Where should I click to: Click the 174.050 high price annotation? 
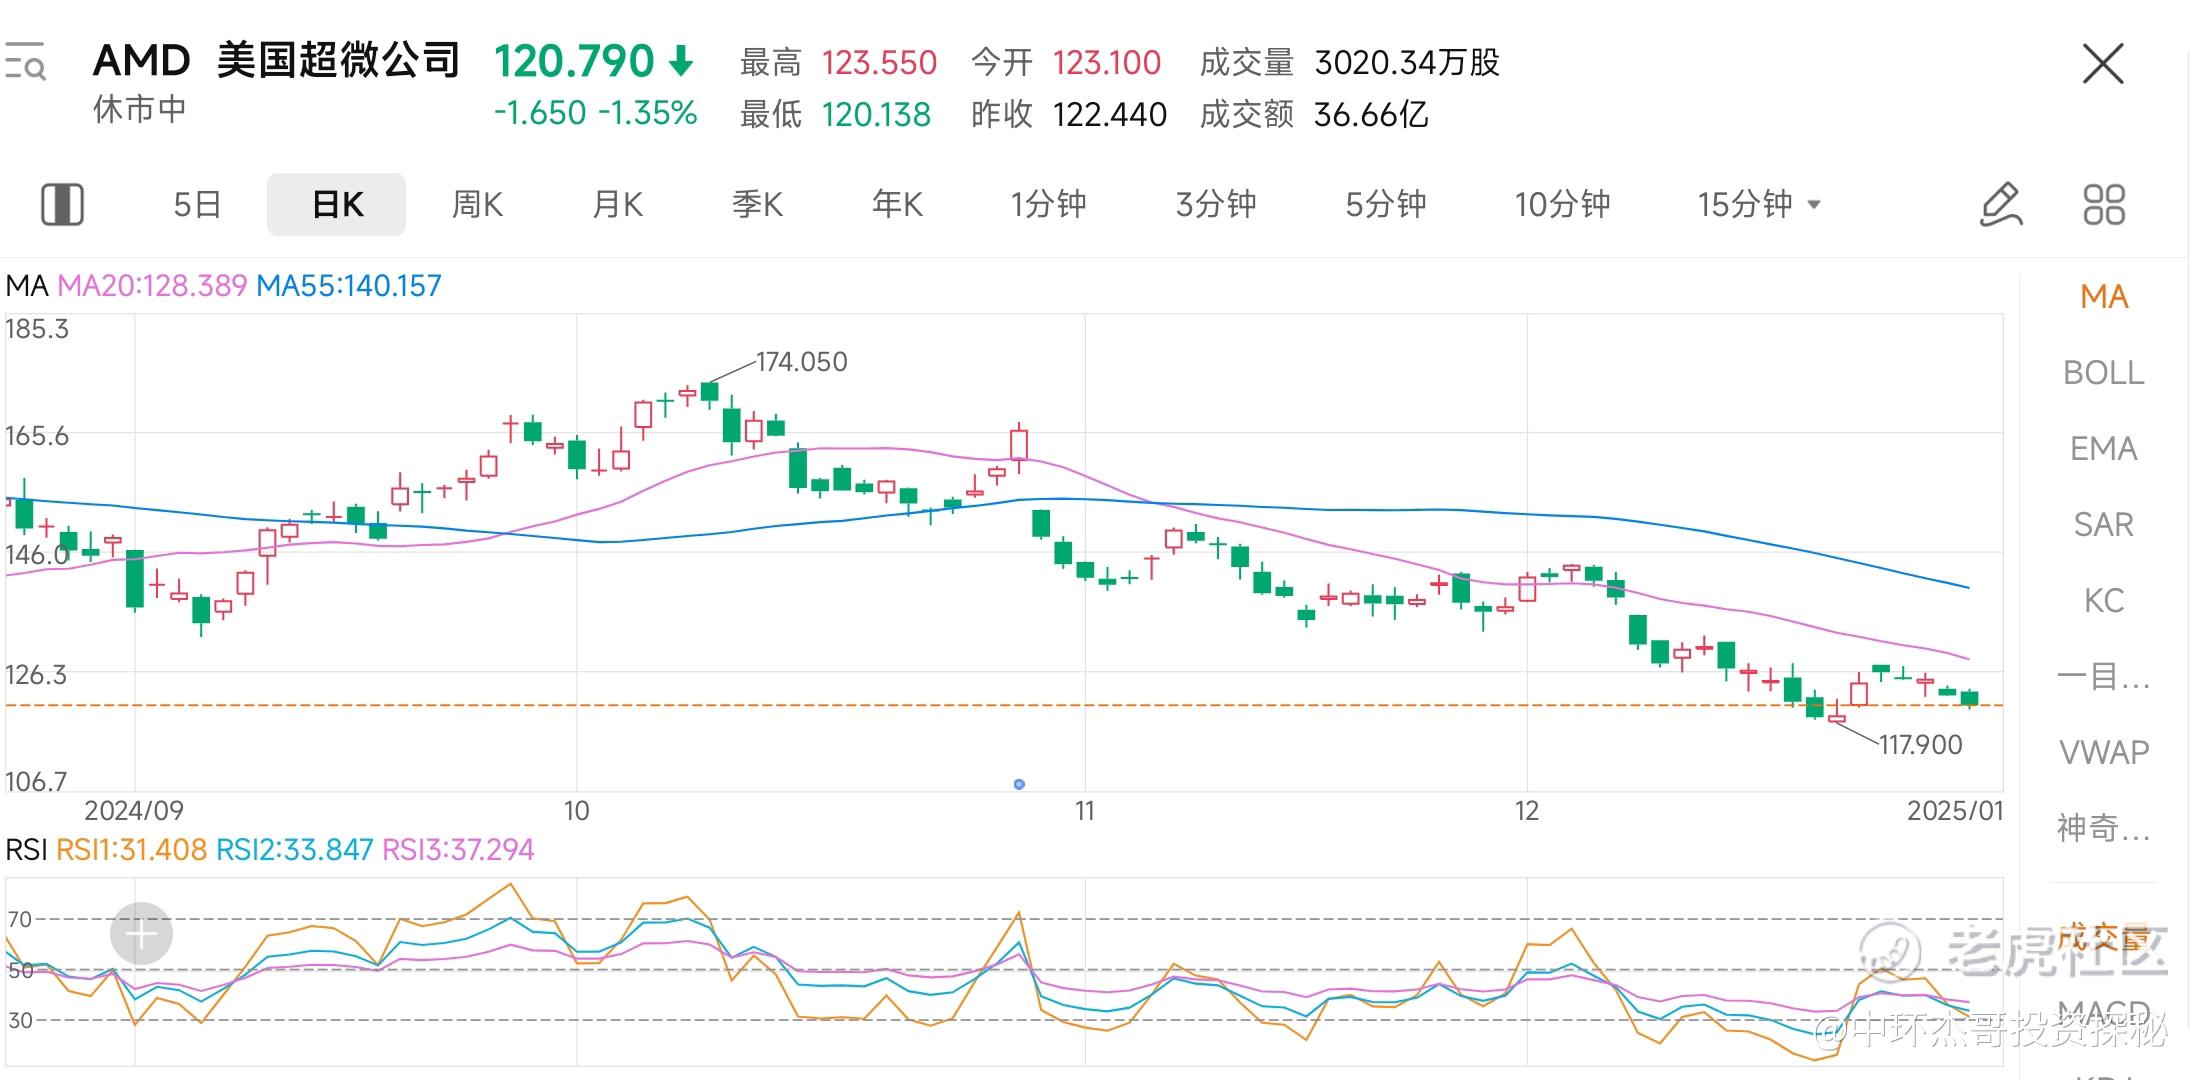tap(801, 362)
